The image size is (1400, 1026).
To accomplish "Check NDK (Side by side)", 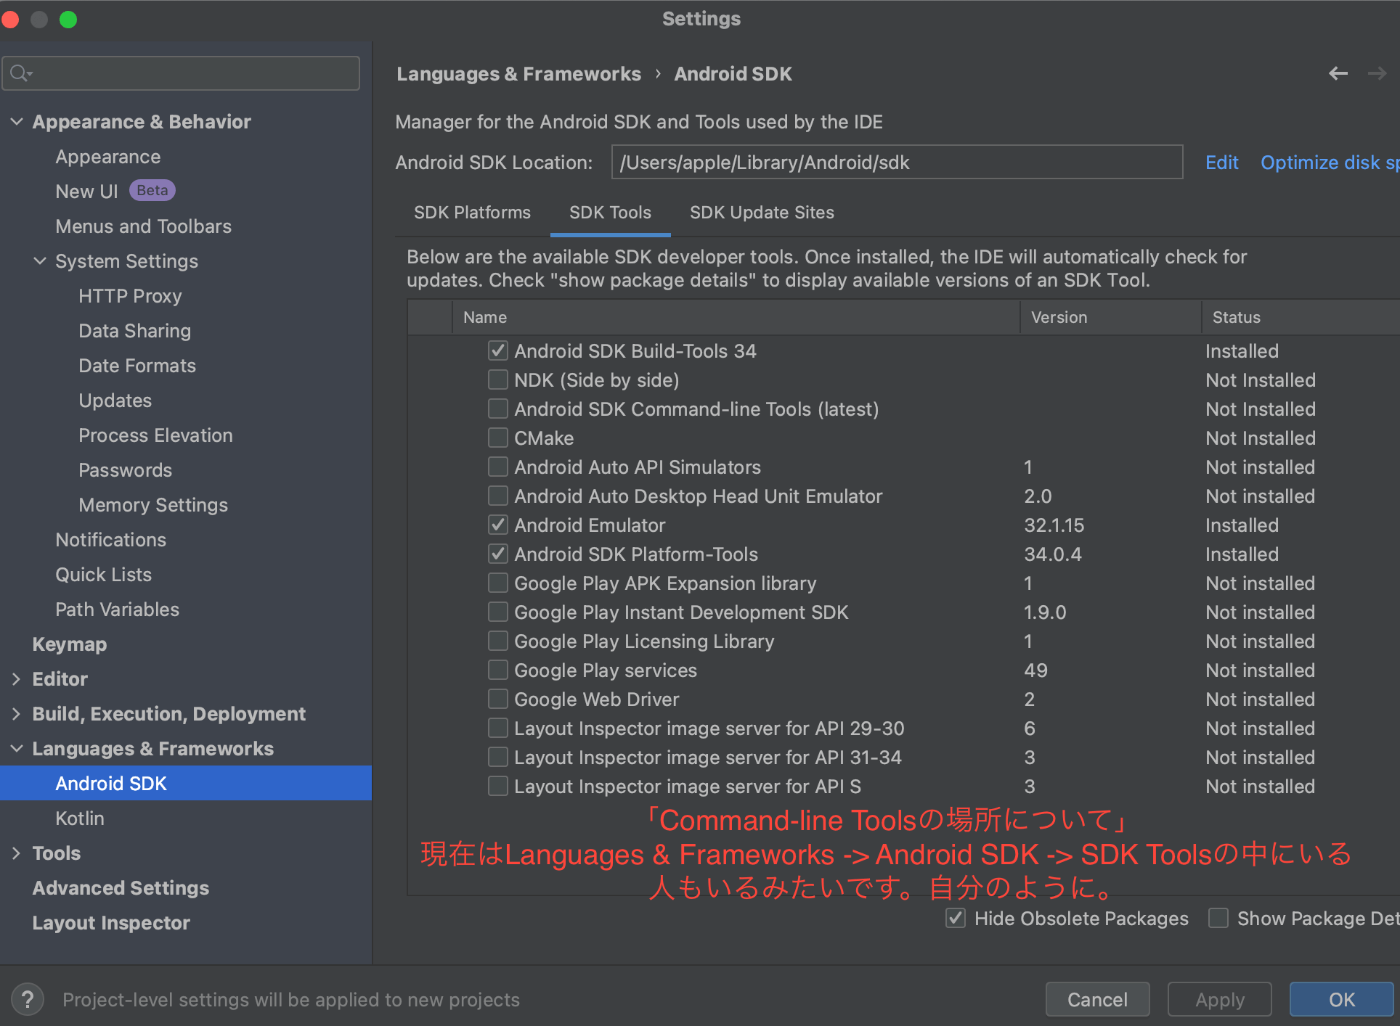I will tap(498, 380).
